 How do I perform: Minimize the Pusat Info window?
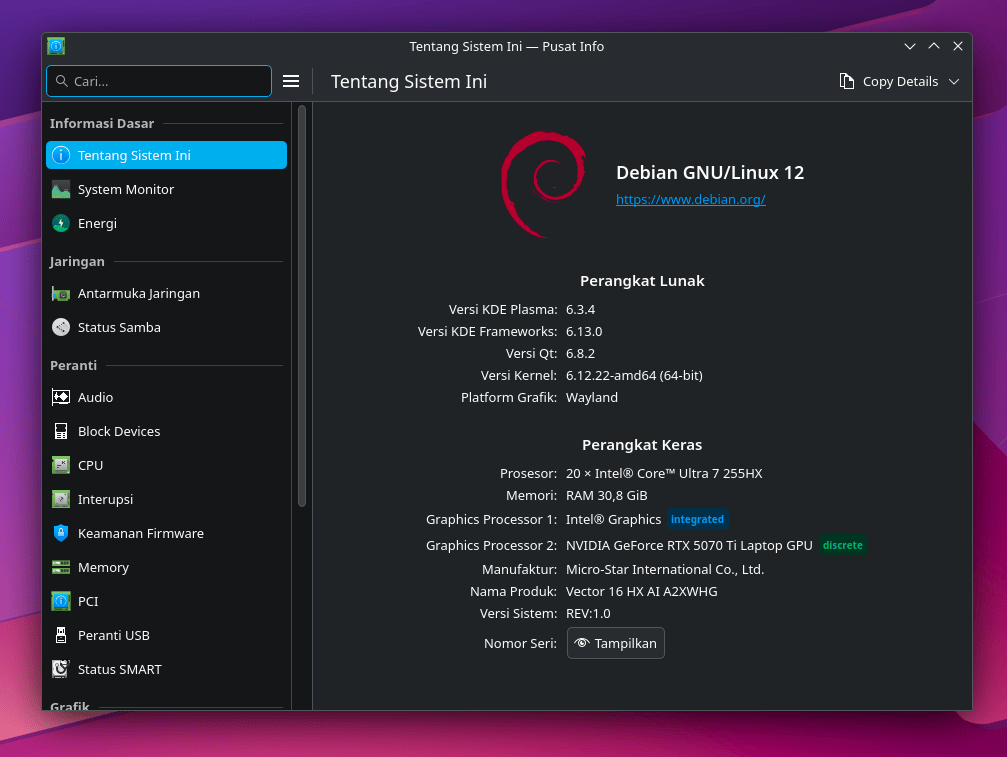[x=910, y=46]
